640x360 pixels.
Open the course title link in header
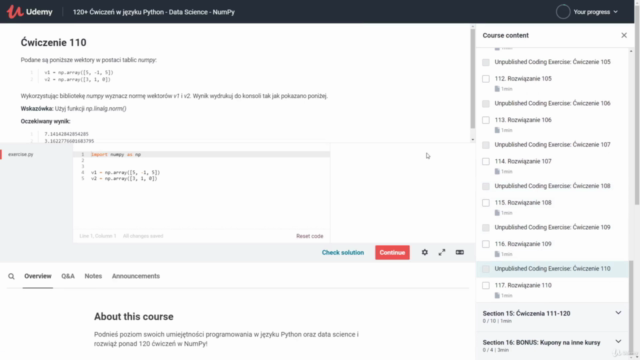pos(153,12)
